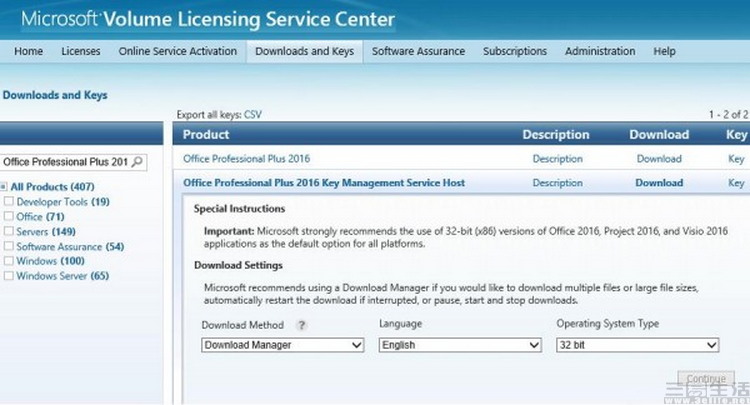The width and height of the screenshot is (750, 405).
Task: Check the Windows Server filter checkbox
Action: [x=9, y=275]
